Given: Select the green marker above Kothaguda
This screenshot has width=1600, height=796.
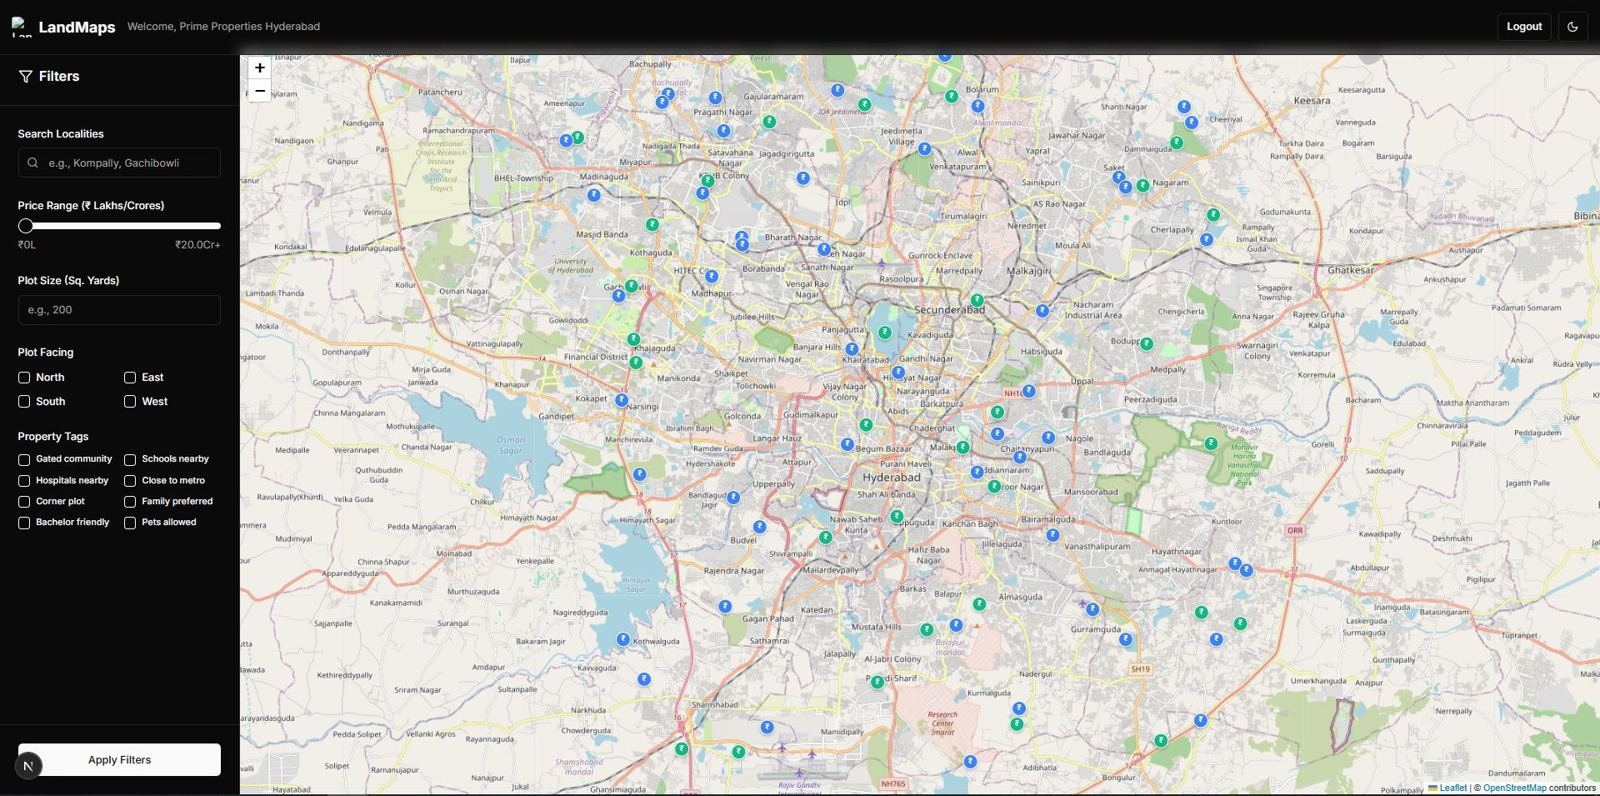Looking at the screenshot, I should click(653, 225).
